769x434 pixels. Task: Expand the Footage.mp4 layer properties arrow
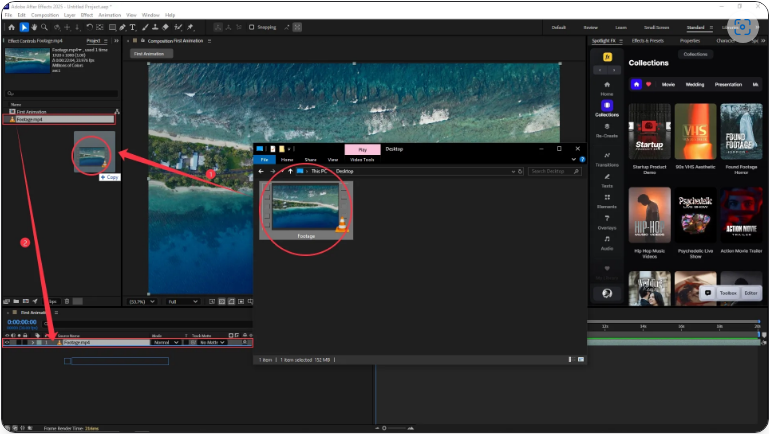coord(33,342)
